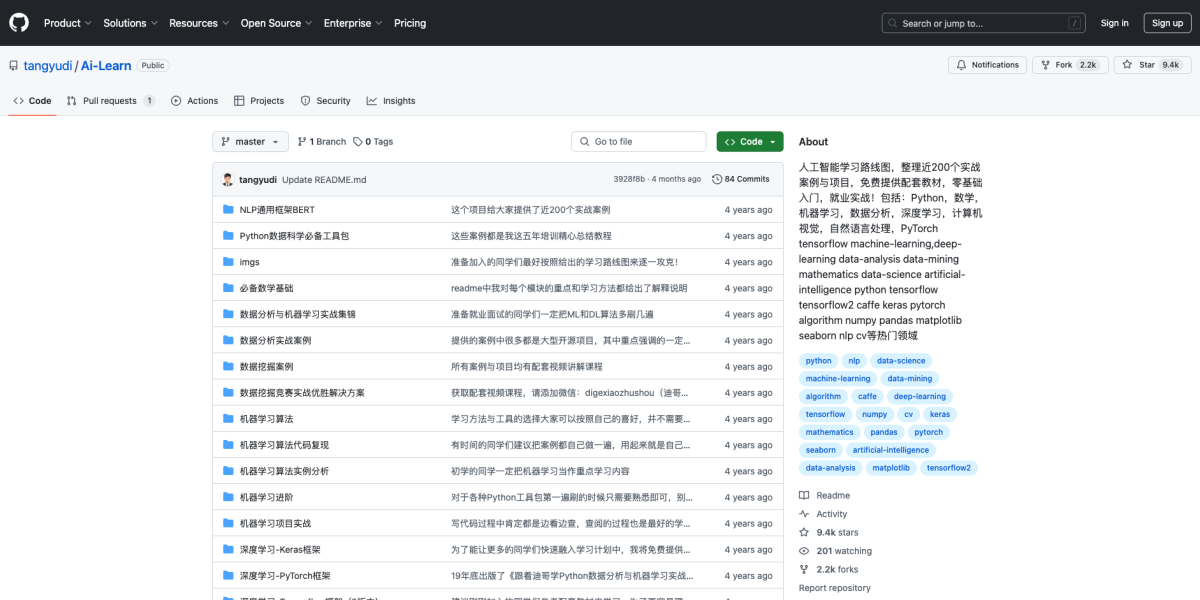Click the GitHub logo icon

(x=18, y=22)
